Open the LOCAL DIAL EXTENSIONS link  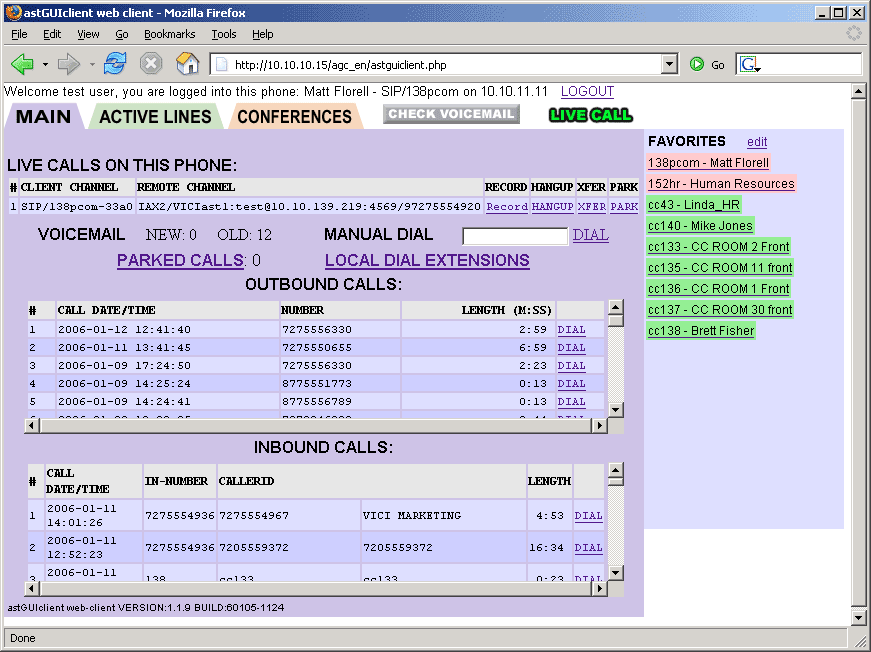point(427,260)
